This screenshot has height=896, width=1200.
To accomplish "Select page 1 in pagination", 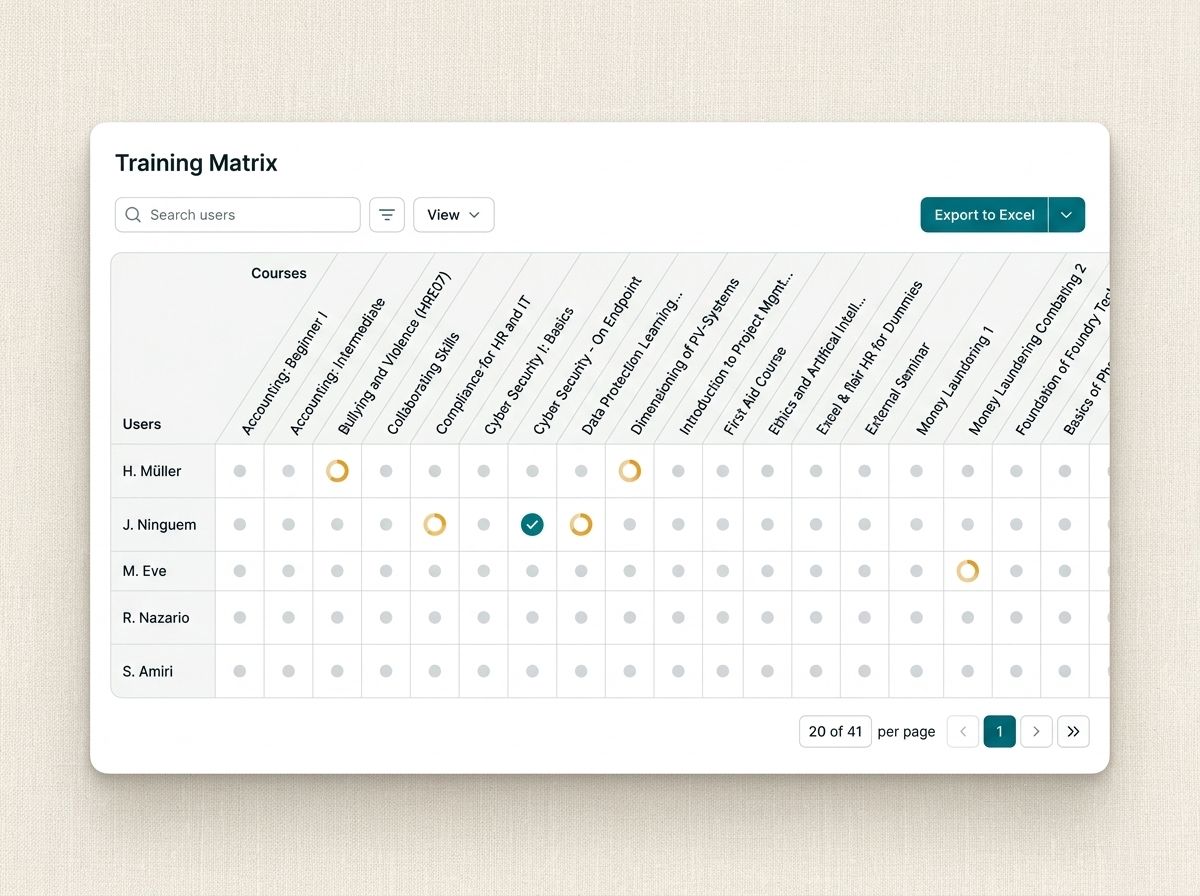I will (x=1000, y=732).
